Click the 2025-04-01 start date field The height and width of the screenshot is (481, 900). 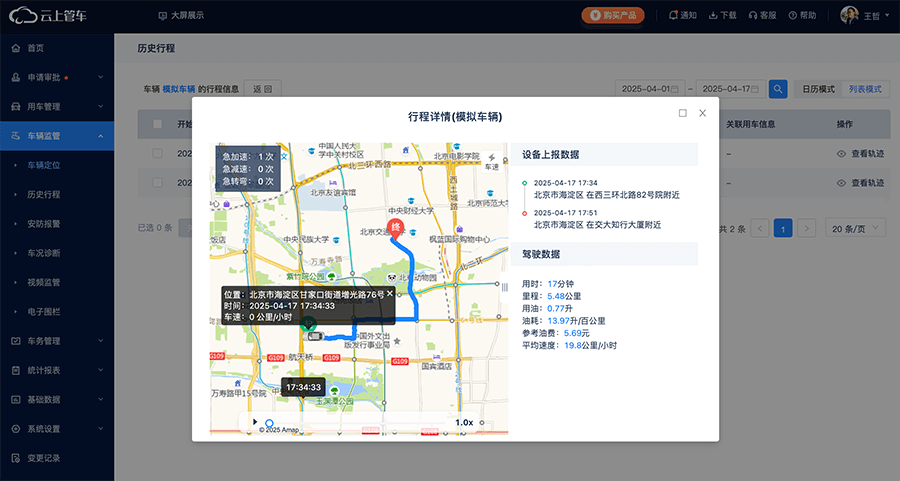click(650, 89)
